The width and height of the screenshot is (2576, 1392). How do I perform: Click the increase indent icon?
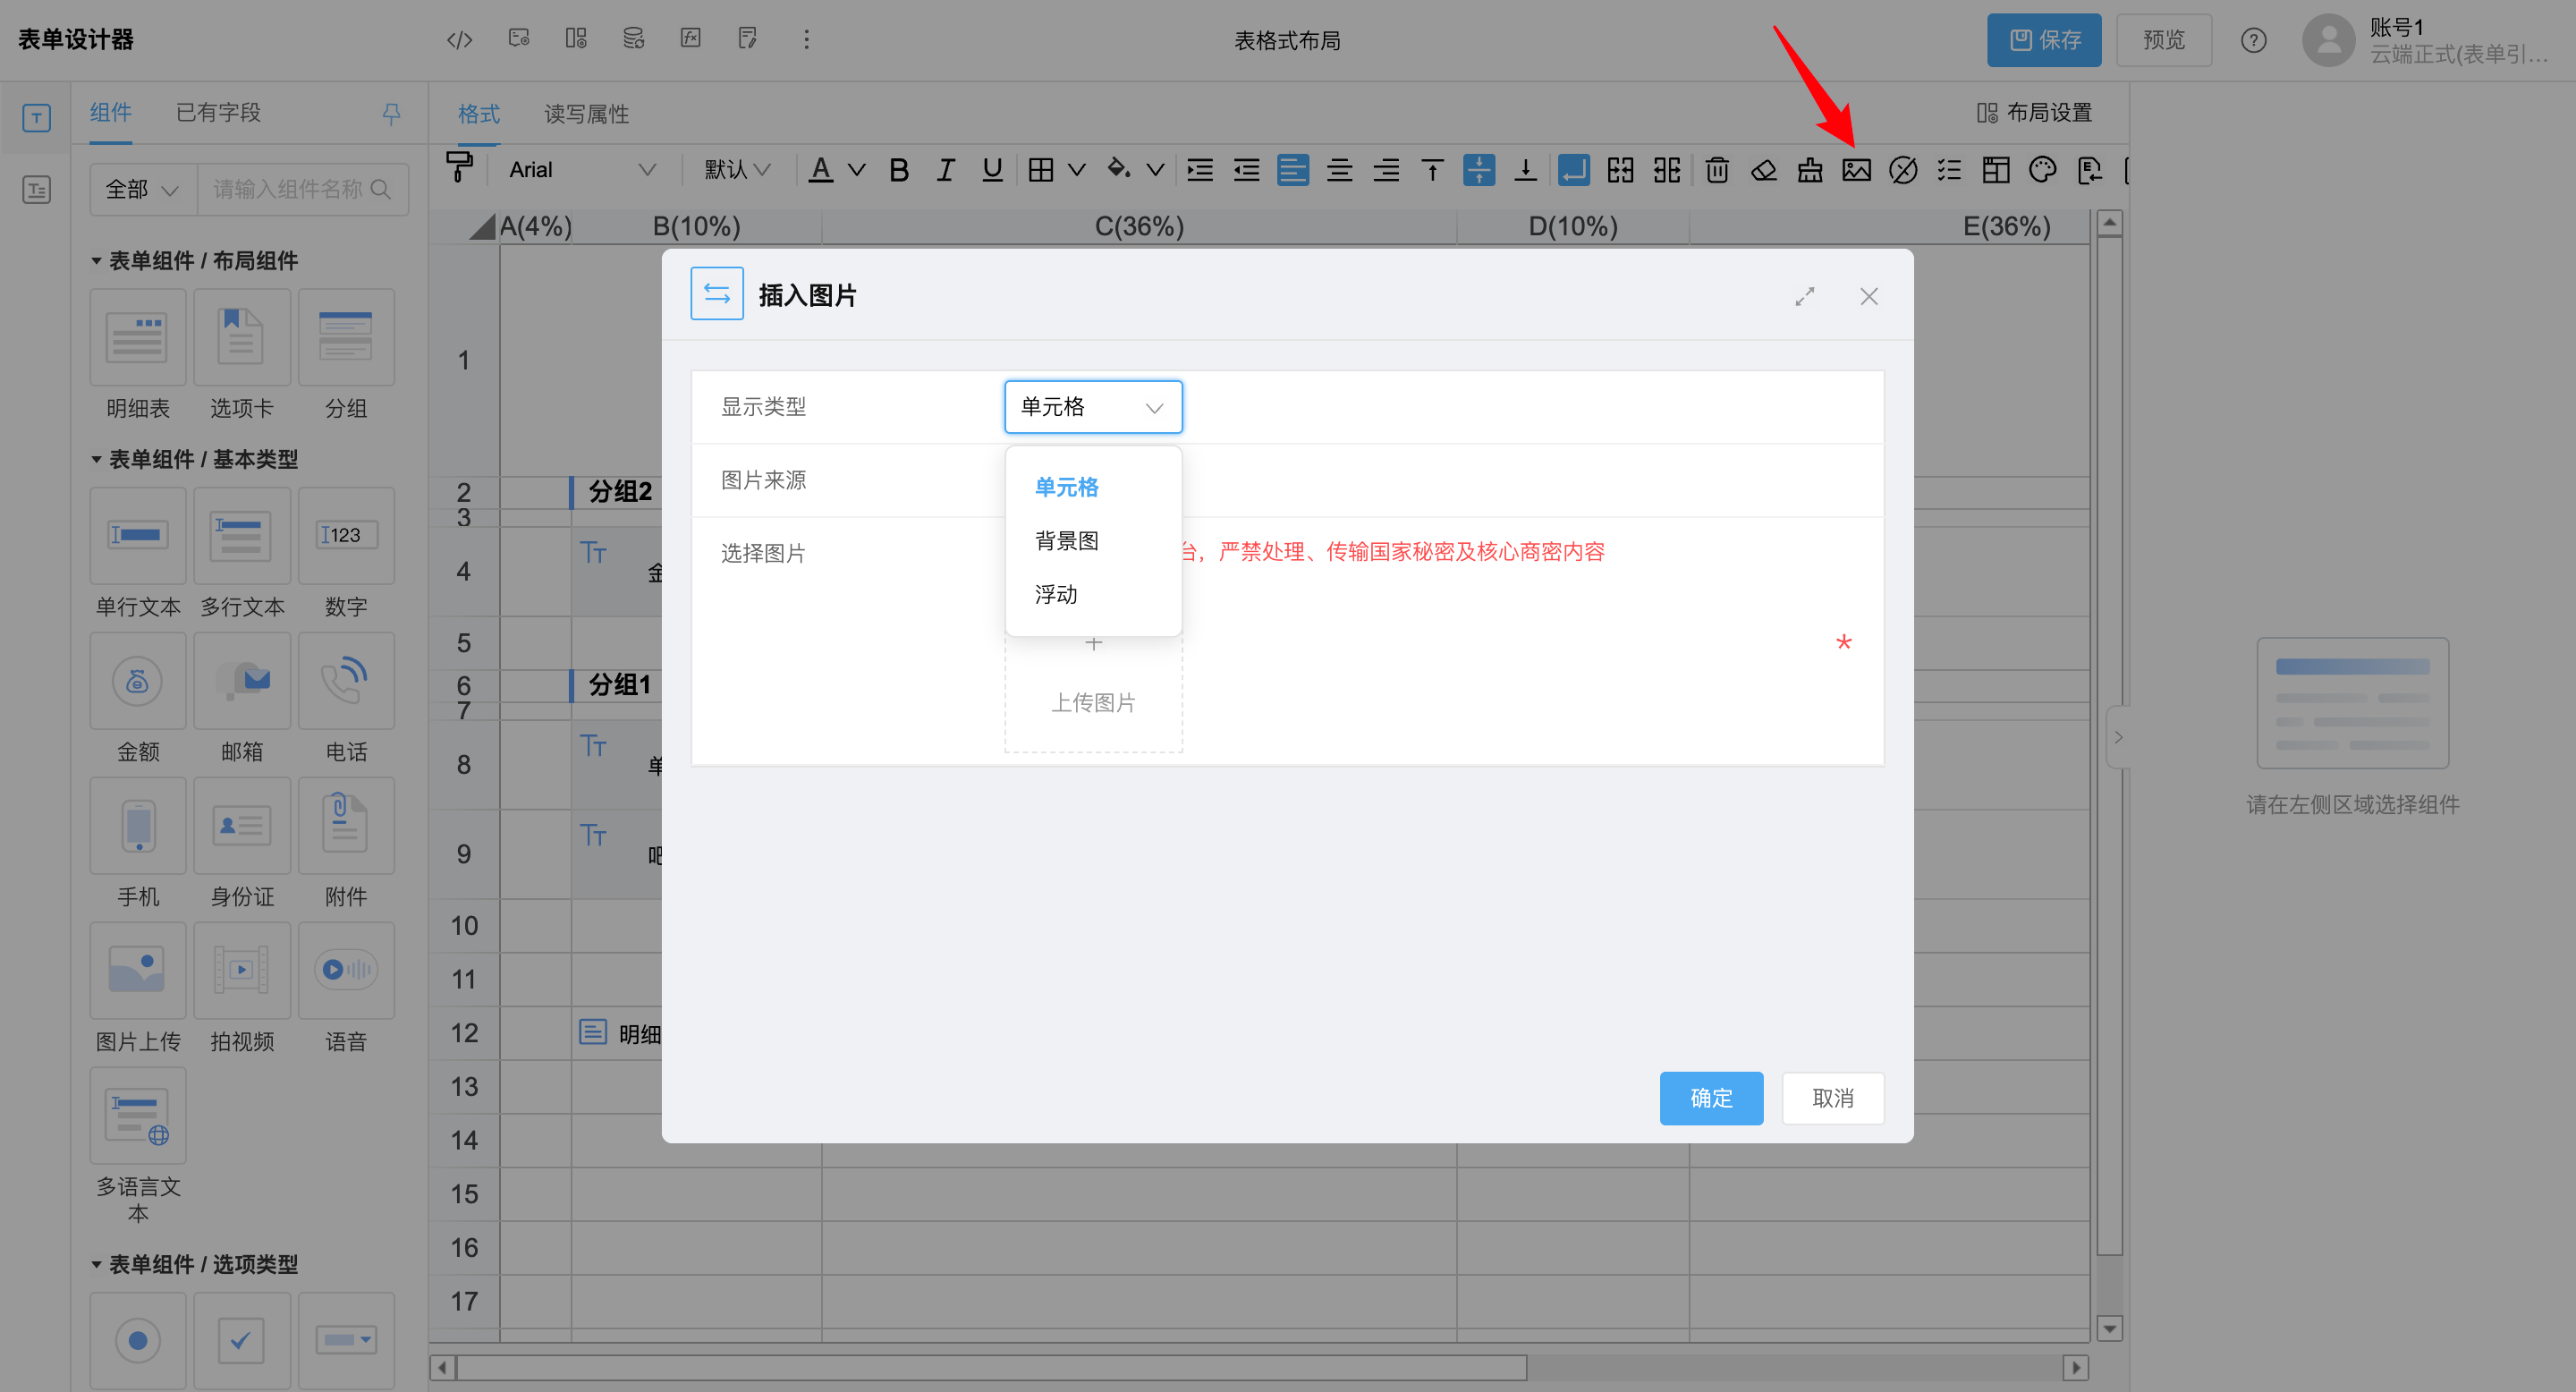[1199, 170]
